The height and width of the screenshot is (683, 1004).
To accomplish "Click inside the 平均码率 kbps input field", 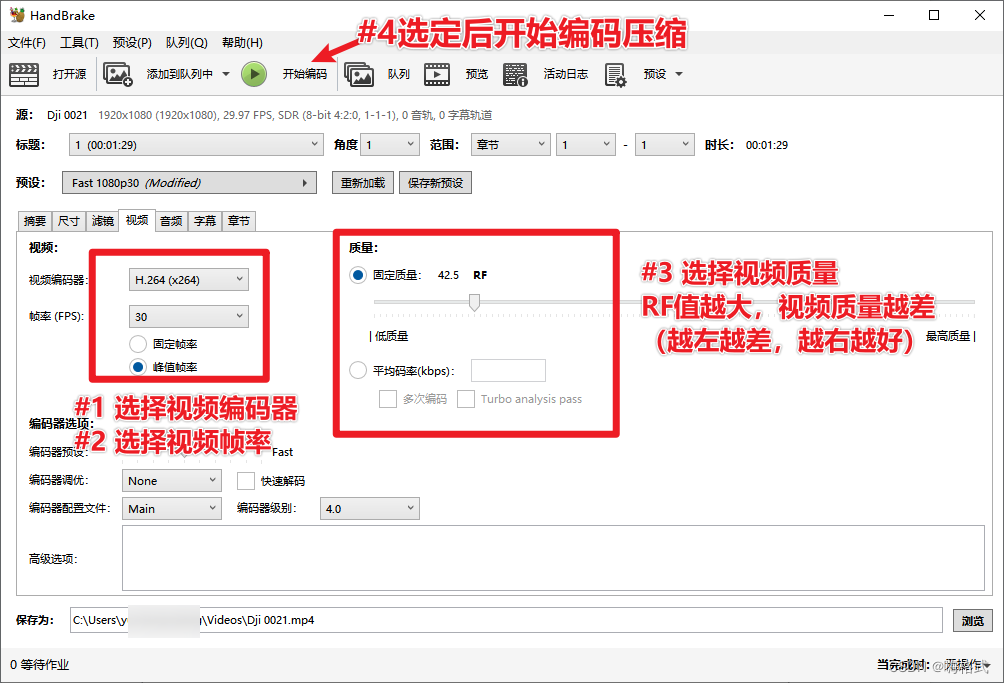I will click(x=508, y=370).
